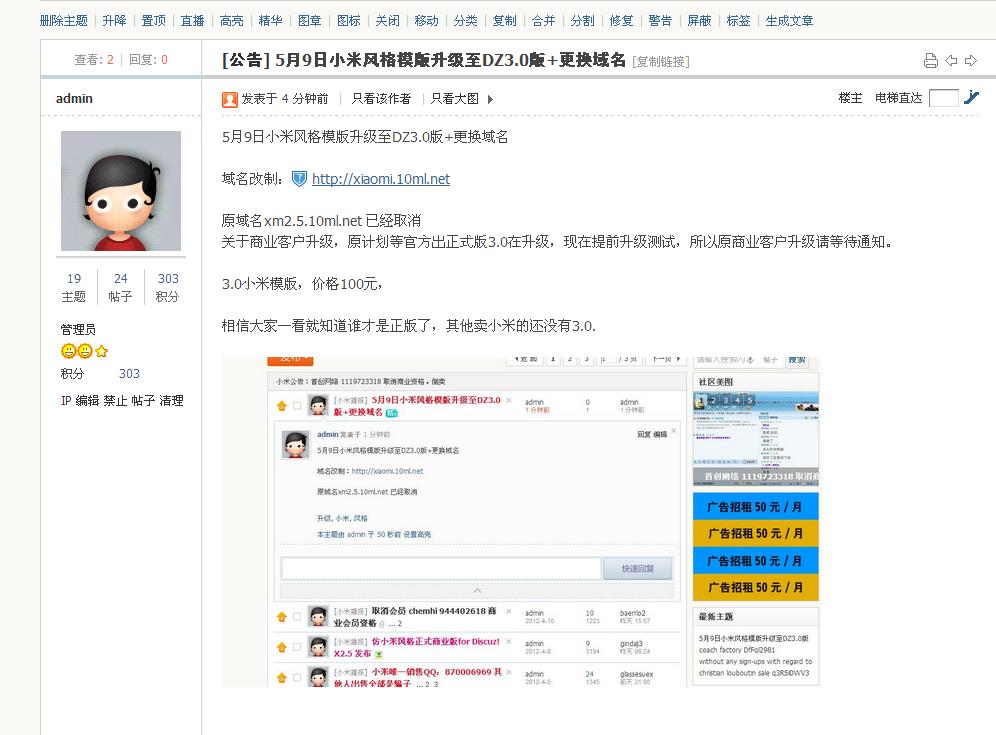Click 编辑 in the author admin links
Image resolution: width=996 pixels, height=735 pixels.
(x=88, y=401)
